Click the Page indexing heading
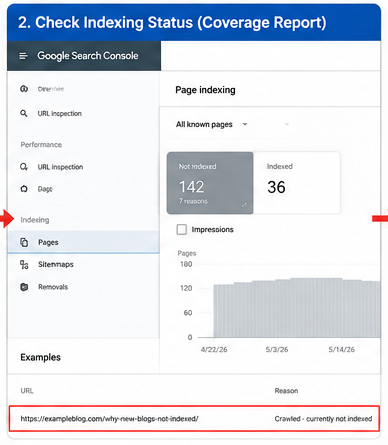The height and width of the screenshot is (445, 388). (205, 90)
